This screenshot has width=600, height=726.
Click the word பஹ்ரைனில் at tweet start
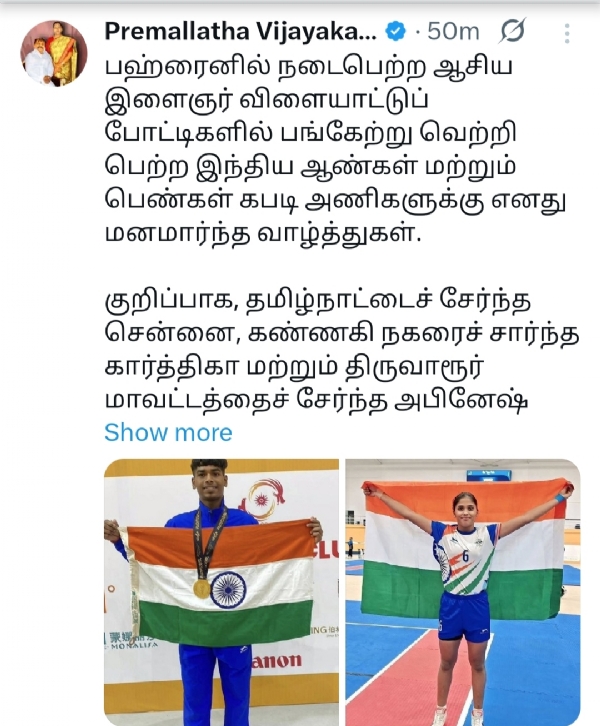(x=188, y=69)
